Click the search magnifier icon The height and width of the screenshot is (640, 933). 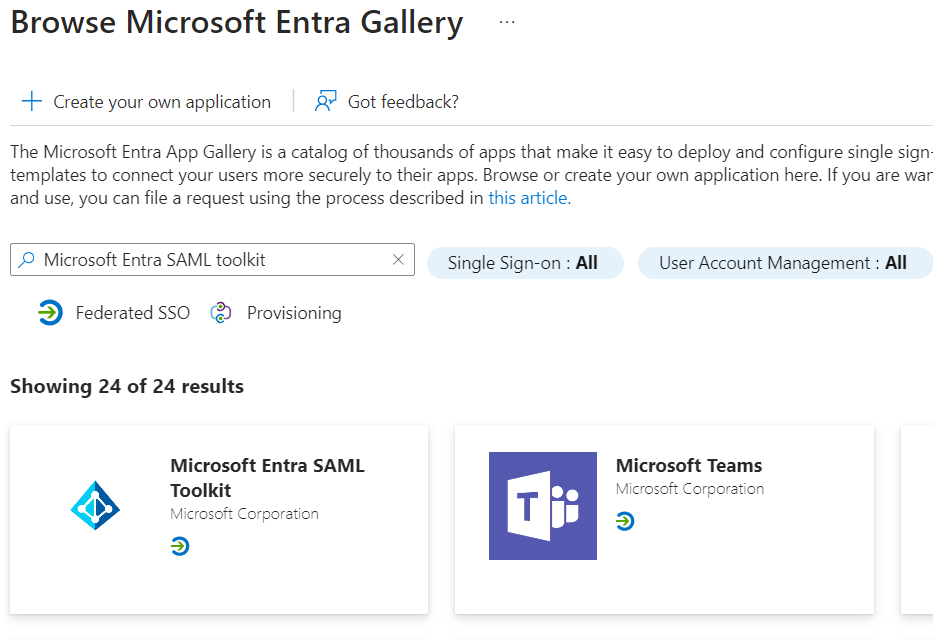[26, 260]
